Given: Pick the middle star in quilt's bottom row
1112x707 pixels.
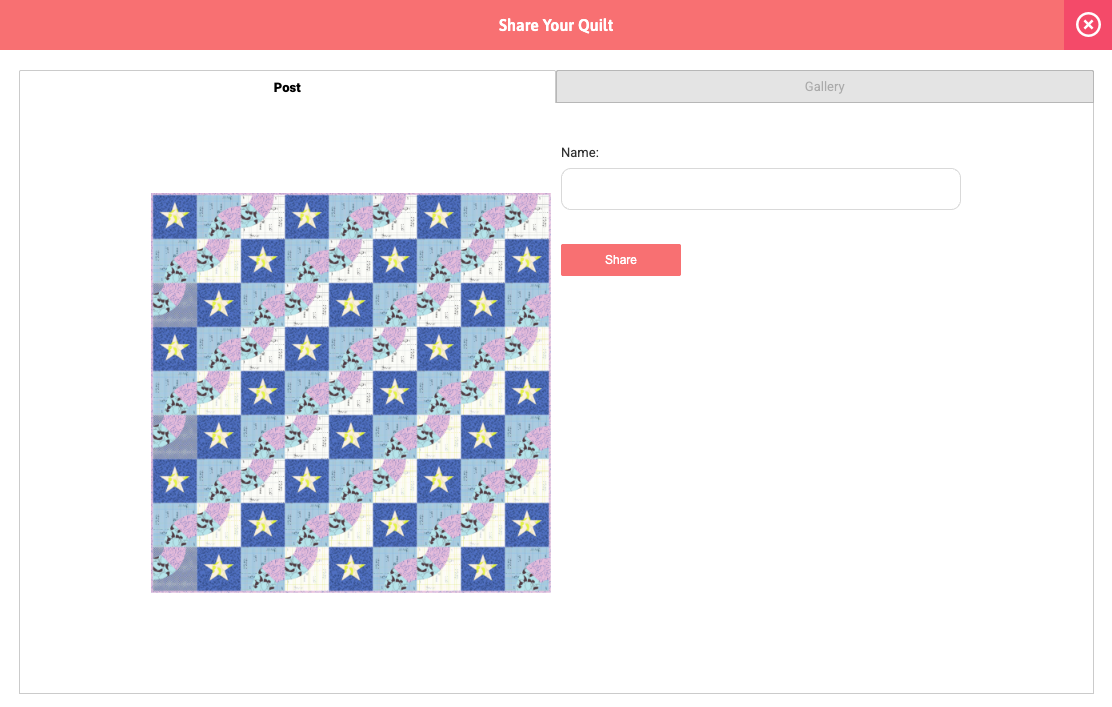Looking at the screenshot, I should pyautogui.click(x=351, y=569).
